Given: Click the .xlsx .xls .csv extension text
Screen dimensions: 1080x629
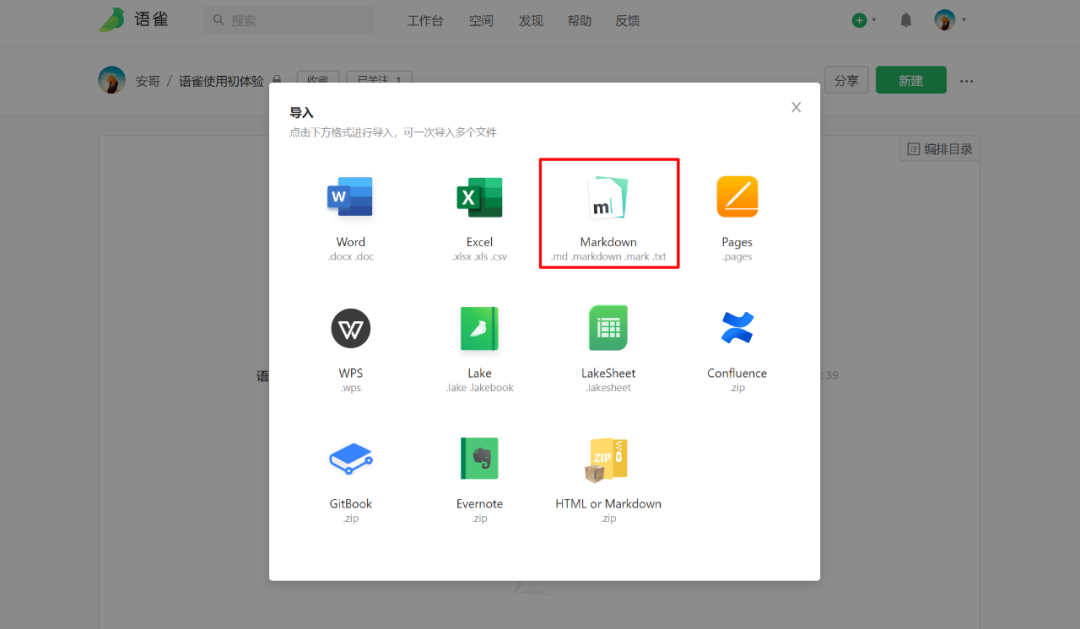Looking at the screenshot, I should coord(479,257).
